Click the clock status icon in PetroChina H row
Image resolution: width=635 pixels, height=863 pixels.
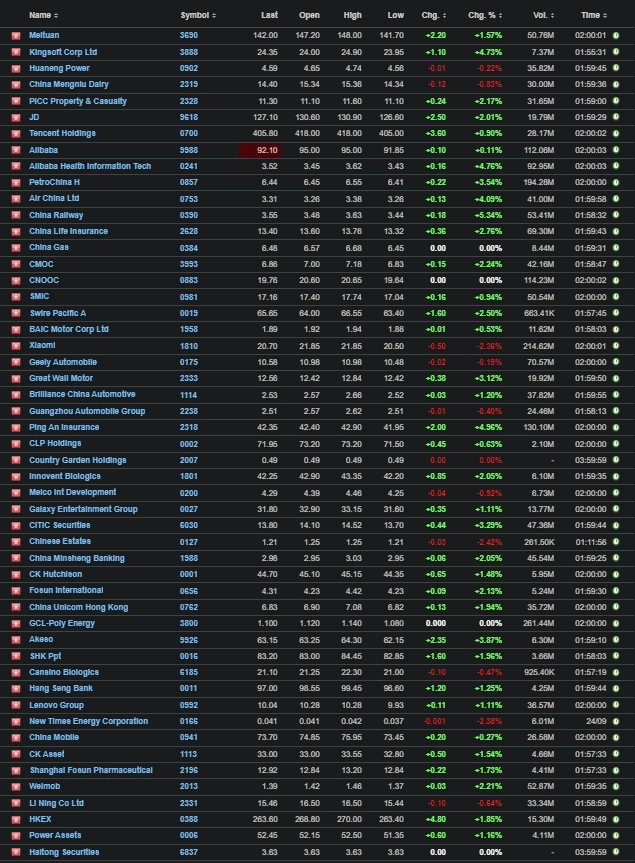click(616, 182)
